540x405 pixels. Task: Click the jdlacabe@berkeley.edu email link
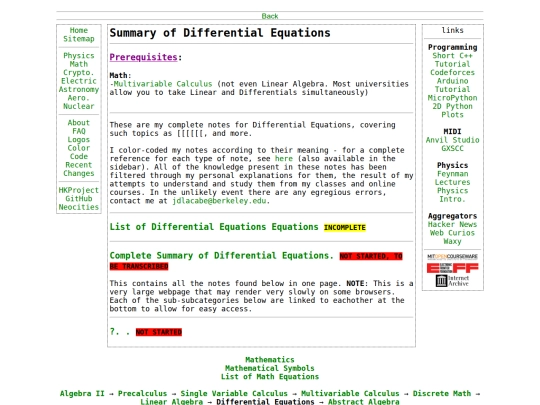click(x=219, y=201)
